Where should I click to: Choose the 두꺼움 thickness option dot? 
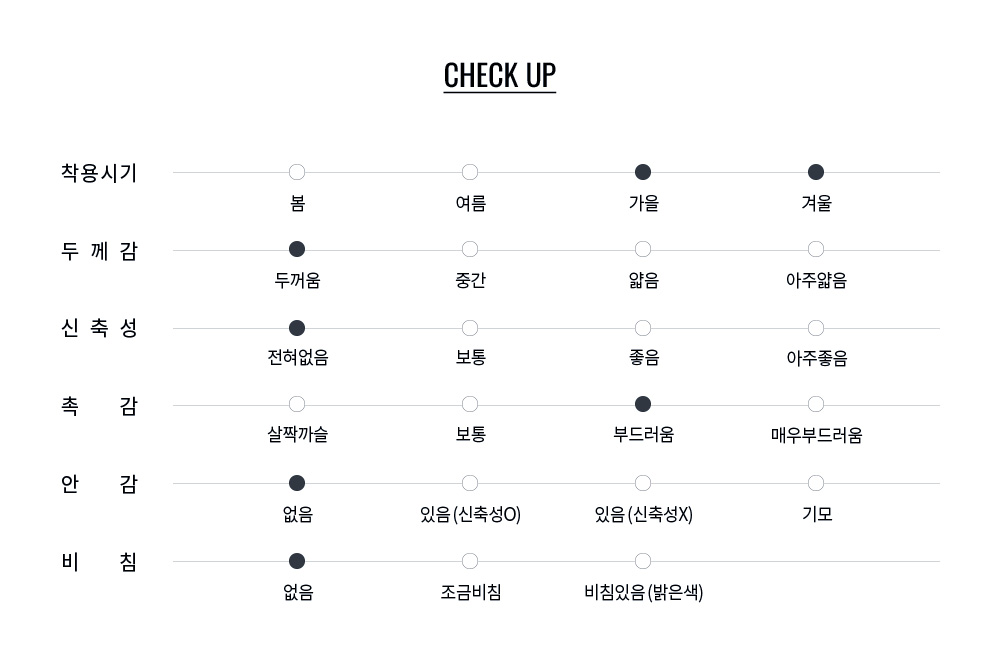(297, 249)
